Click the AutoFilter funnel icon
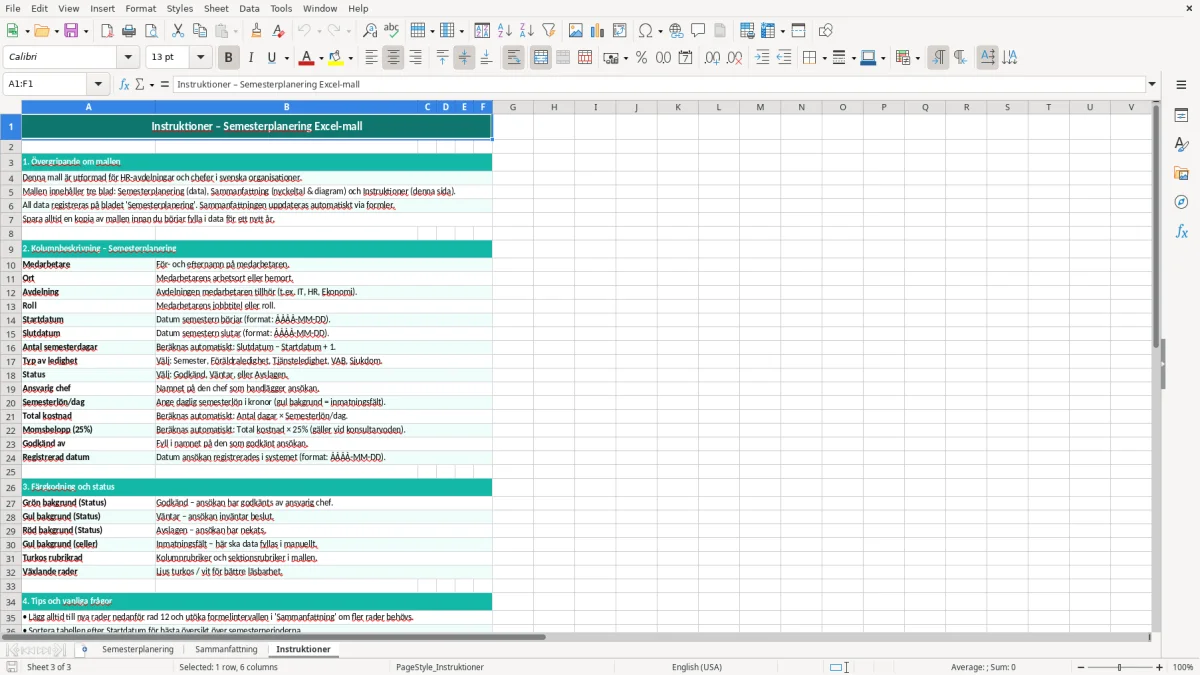 tap(549, 31)
